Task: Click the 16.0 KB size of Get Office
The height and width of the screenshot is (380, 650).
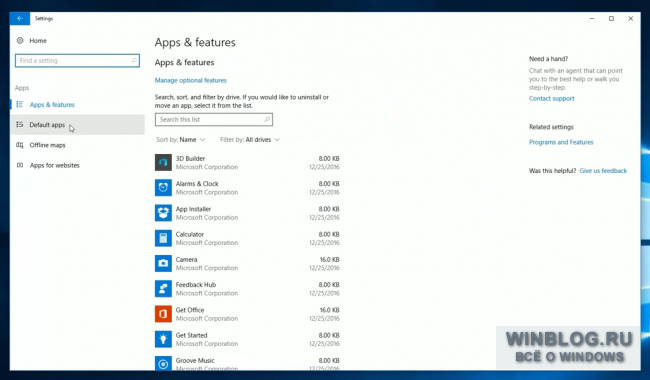Action: point(330,310)
